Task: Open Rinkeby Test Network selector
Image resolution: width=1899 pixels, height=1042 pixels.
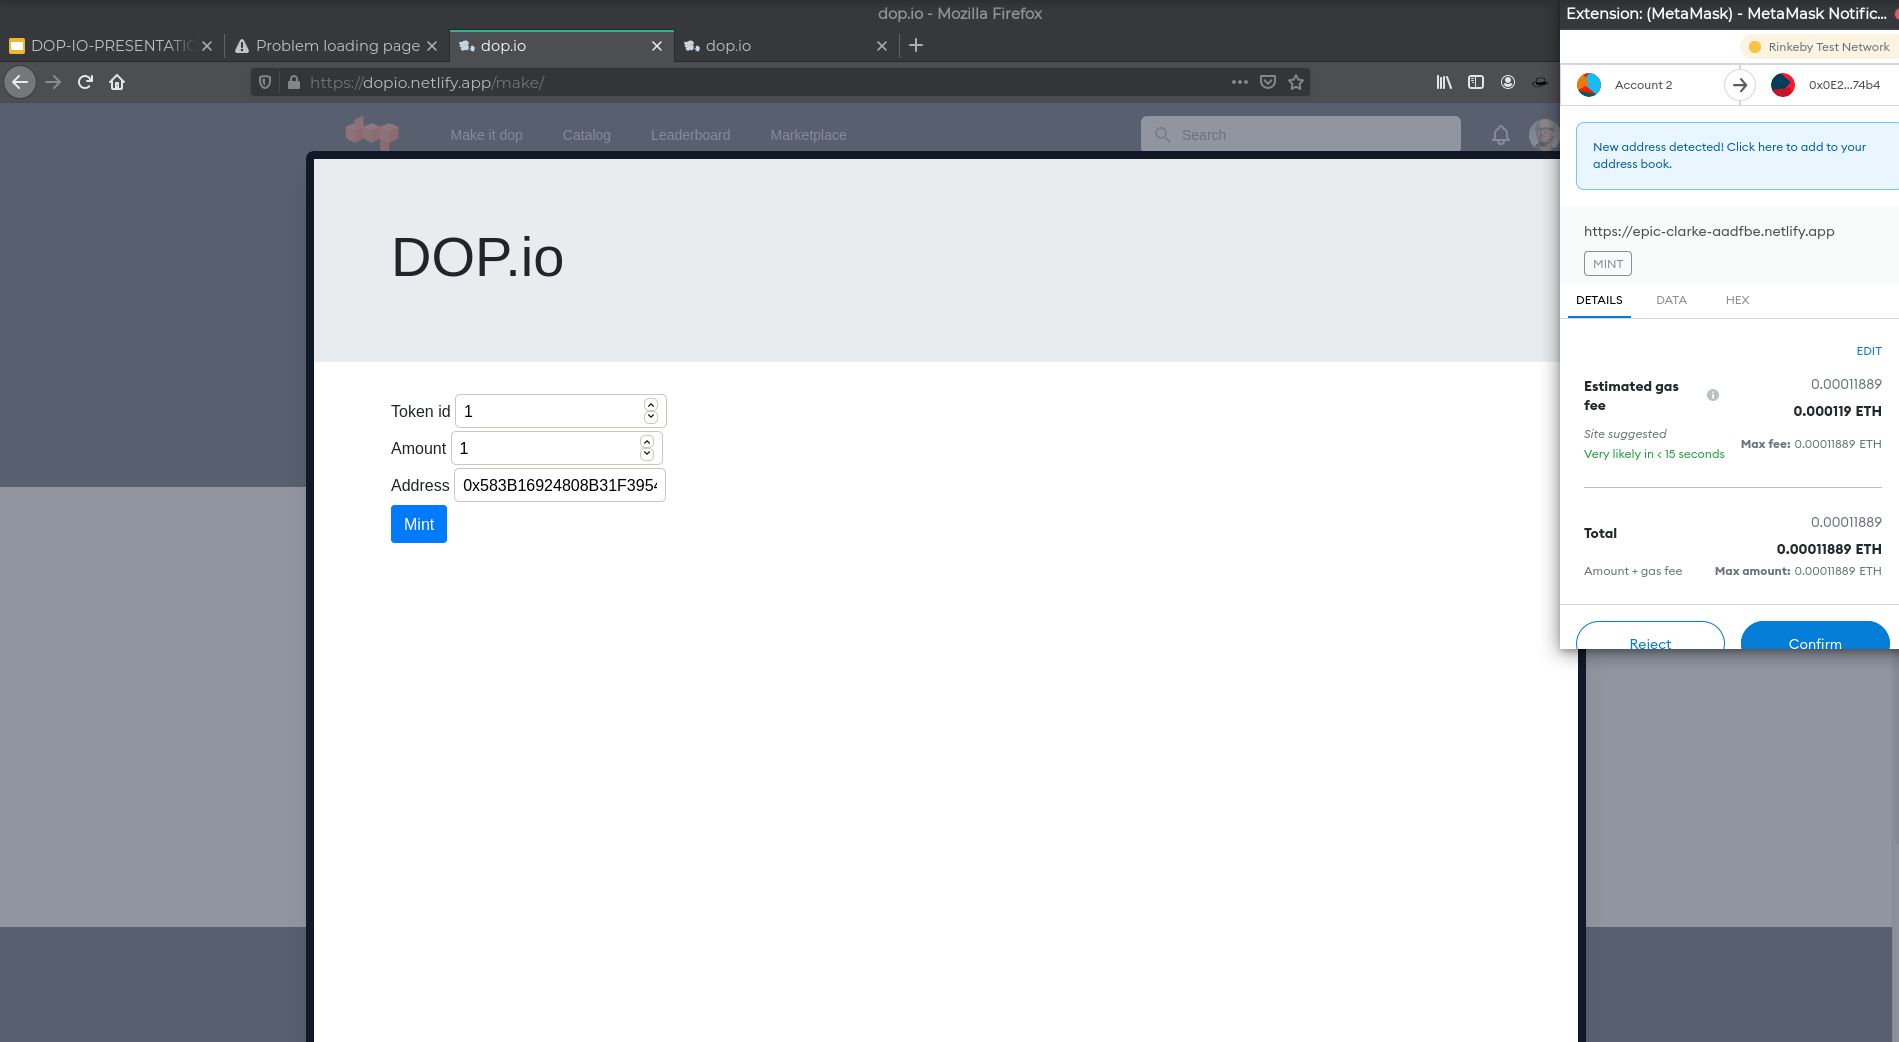Action: (1819, 47)
